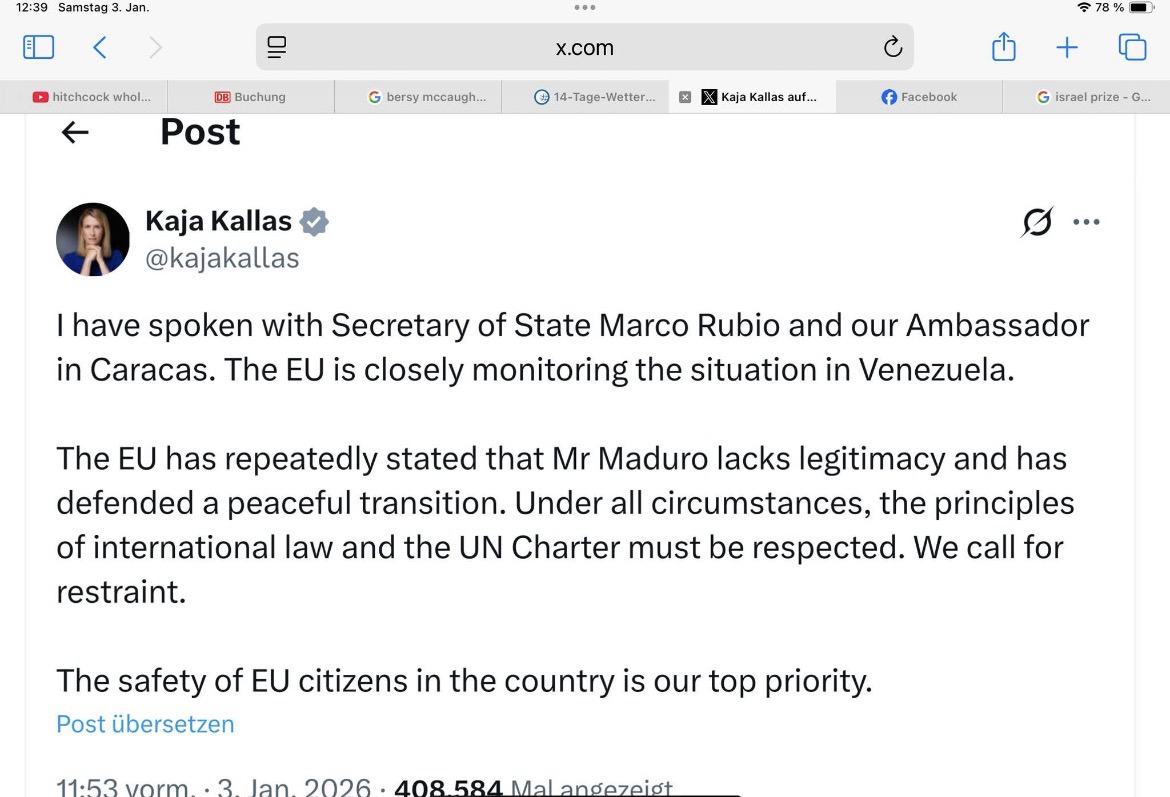This screenshot has width=1170, height=797.
Task: Click the Grok icon on the post
Action: [1037, 222]
